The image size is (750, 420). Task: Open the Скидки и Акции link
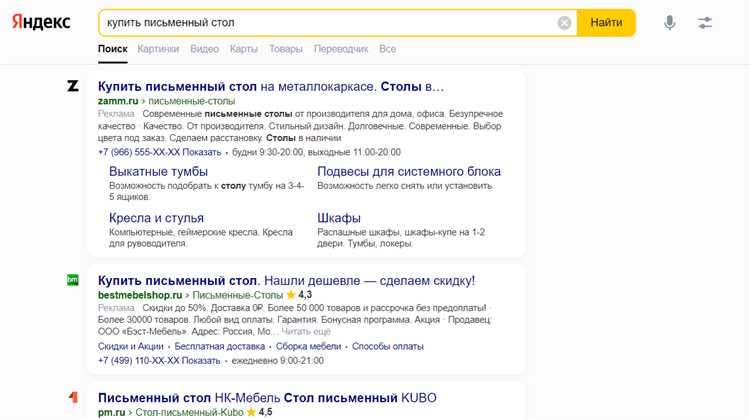[131, 346]
